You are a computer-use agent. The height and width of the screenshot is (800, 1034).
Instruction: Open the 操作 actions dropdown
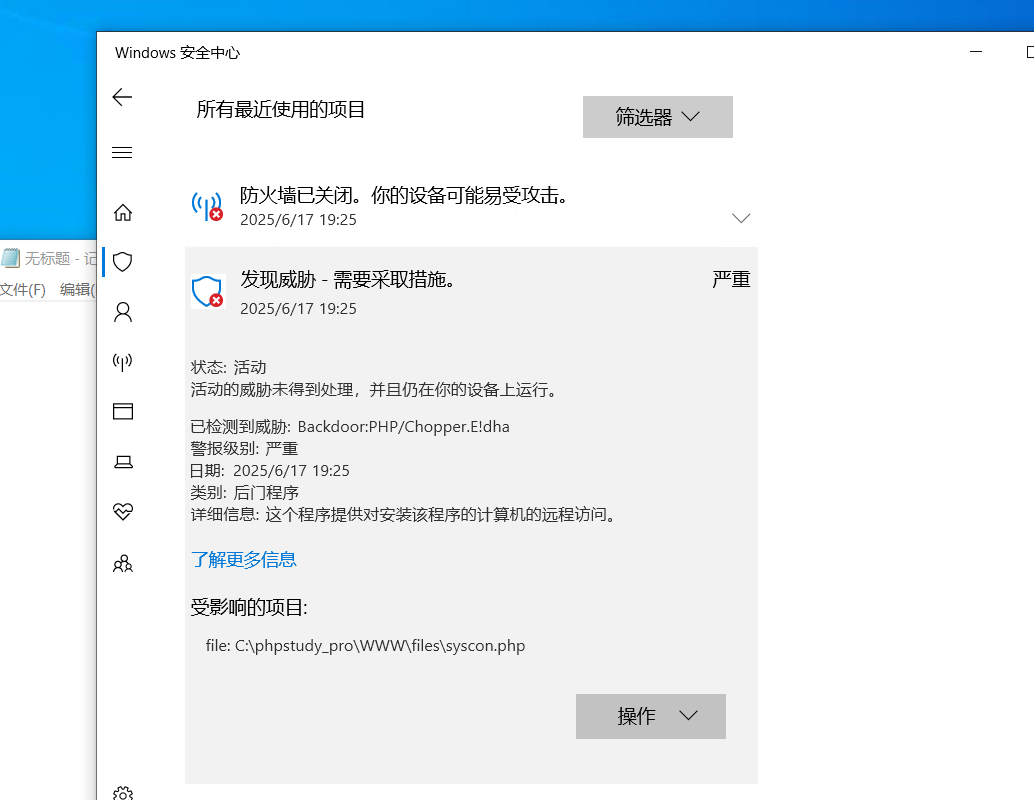(x=651, y=716)
